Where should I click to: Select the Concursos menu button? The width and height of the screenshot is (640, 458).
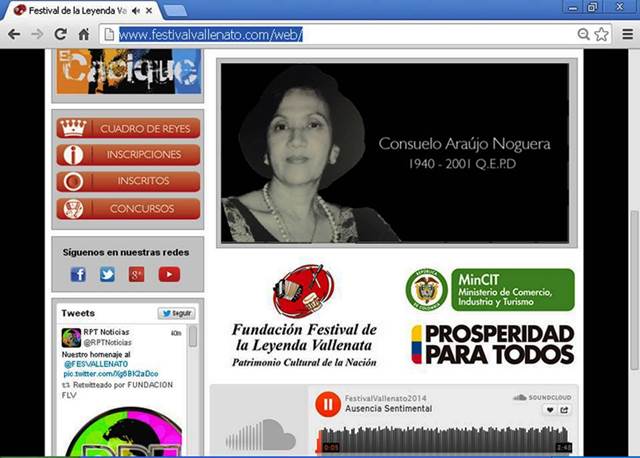click(x=128, y=209)
